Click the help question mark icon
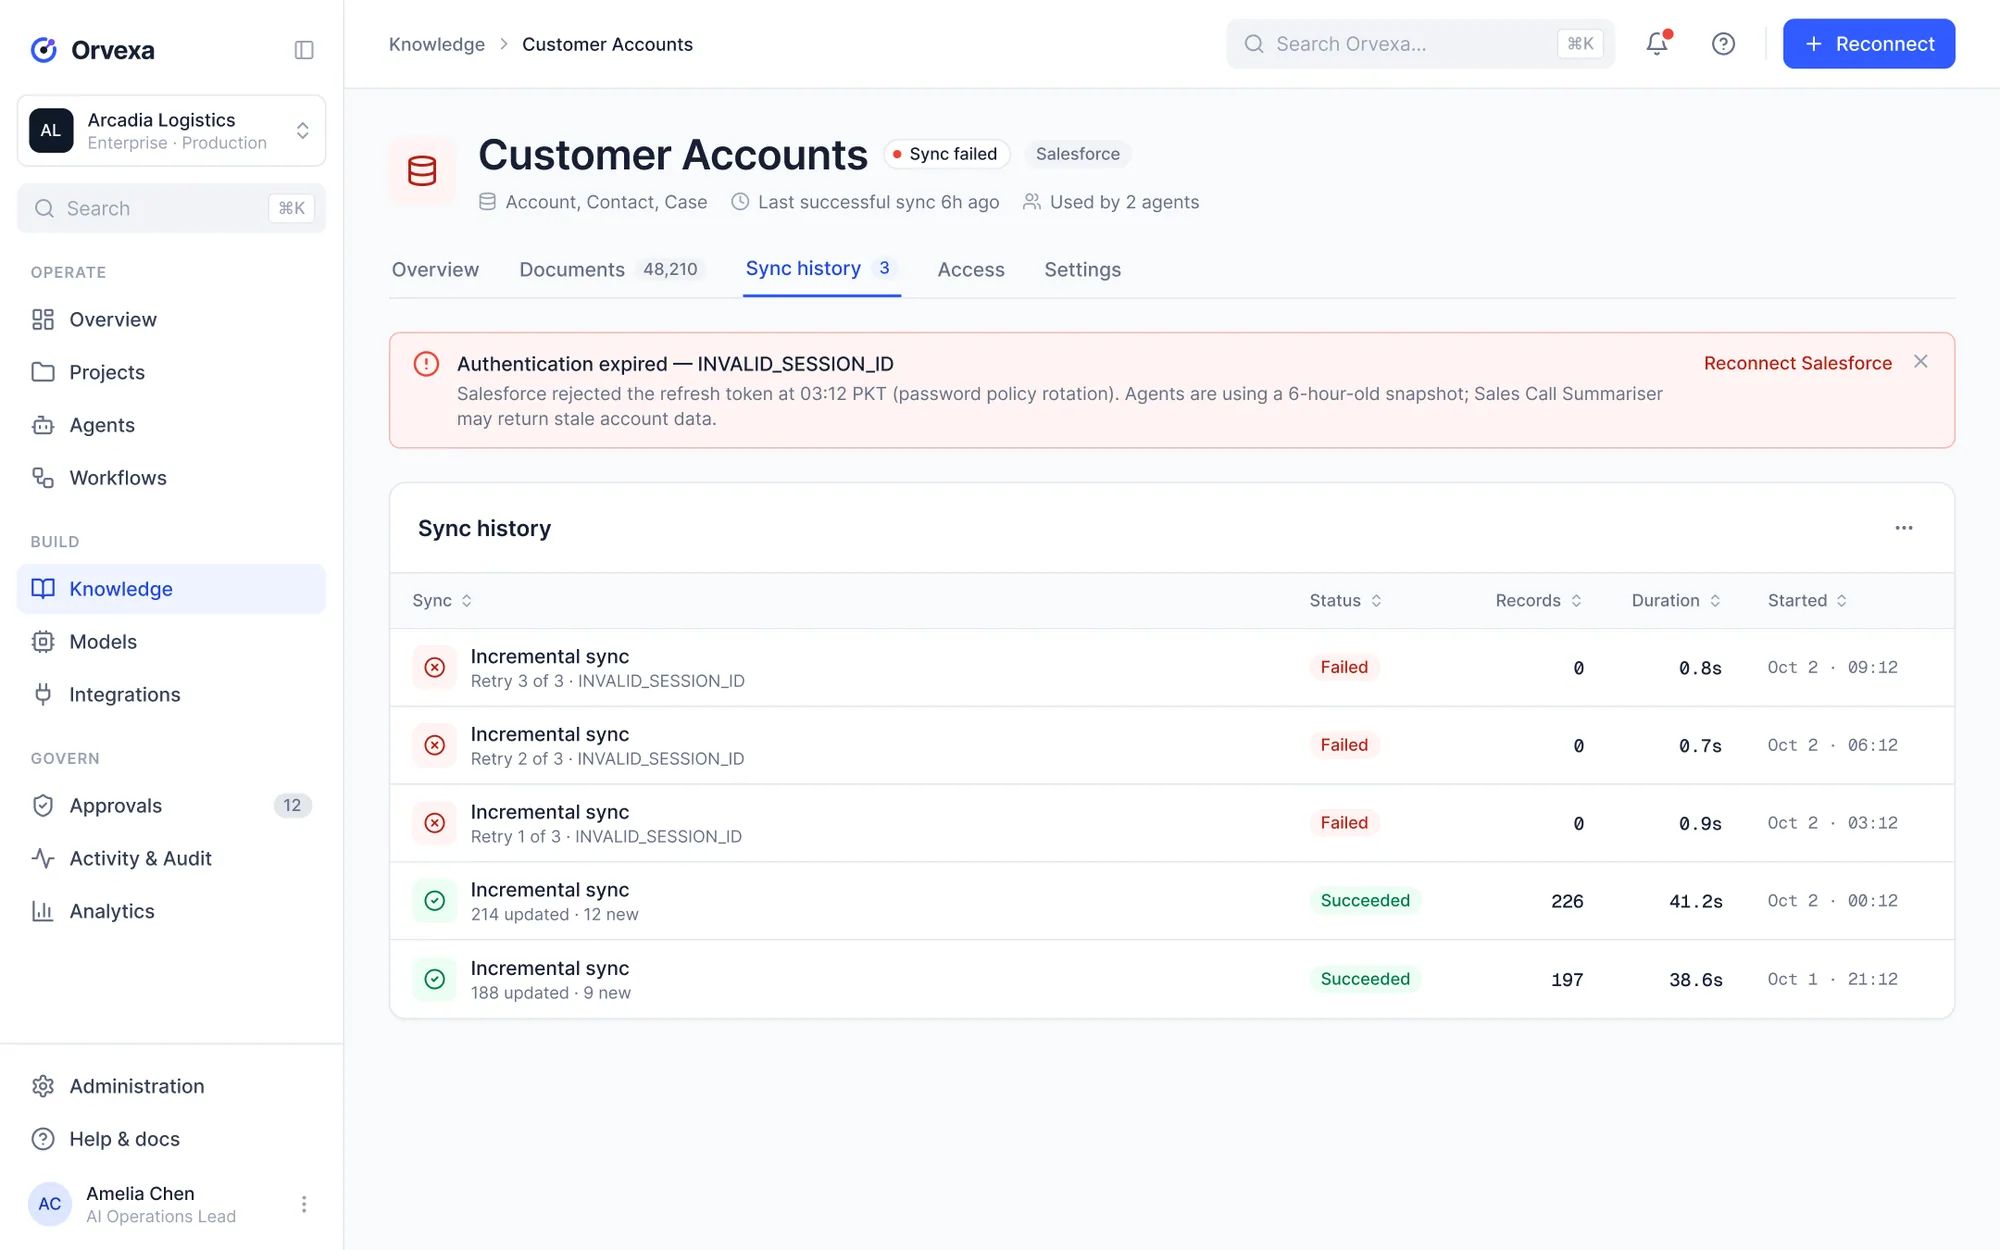Image resolution: width=2000 pixels, height=1250 pixels. (x=1723, y=44)
